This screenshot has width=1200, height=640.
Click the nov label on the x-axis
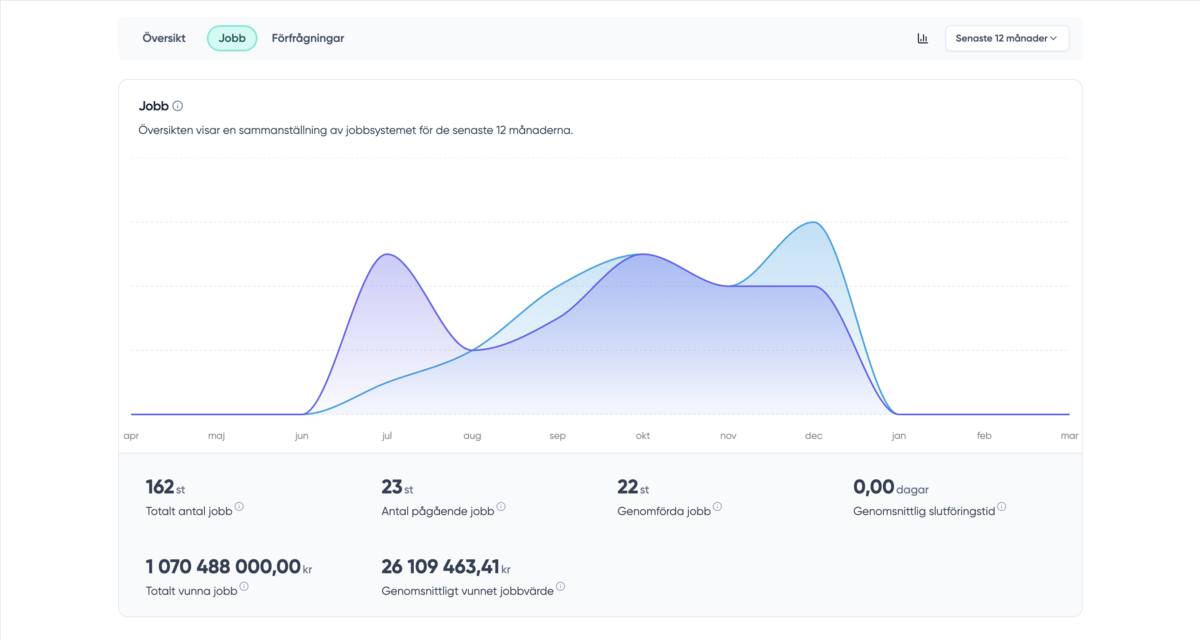[728, 436]
